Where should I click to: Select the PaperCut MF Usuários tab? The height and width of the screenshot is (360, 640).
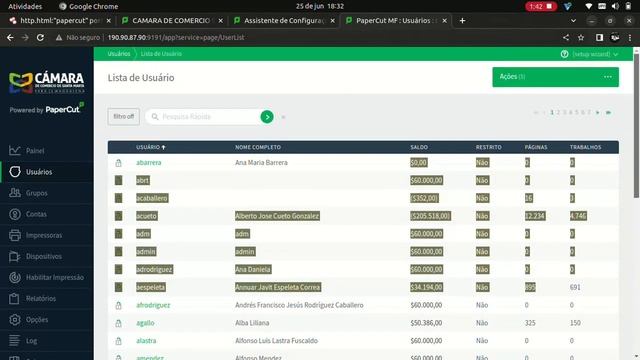(396, 20)
